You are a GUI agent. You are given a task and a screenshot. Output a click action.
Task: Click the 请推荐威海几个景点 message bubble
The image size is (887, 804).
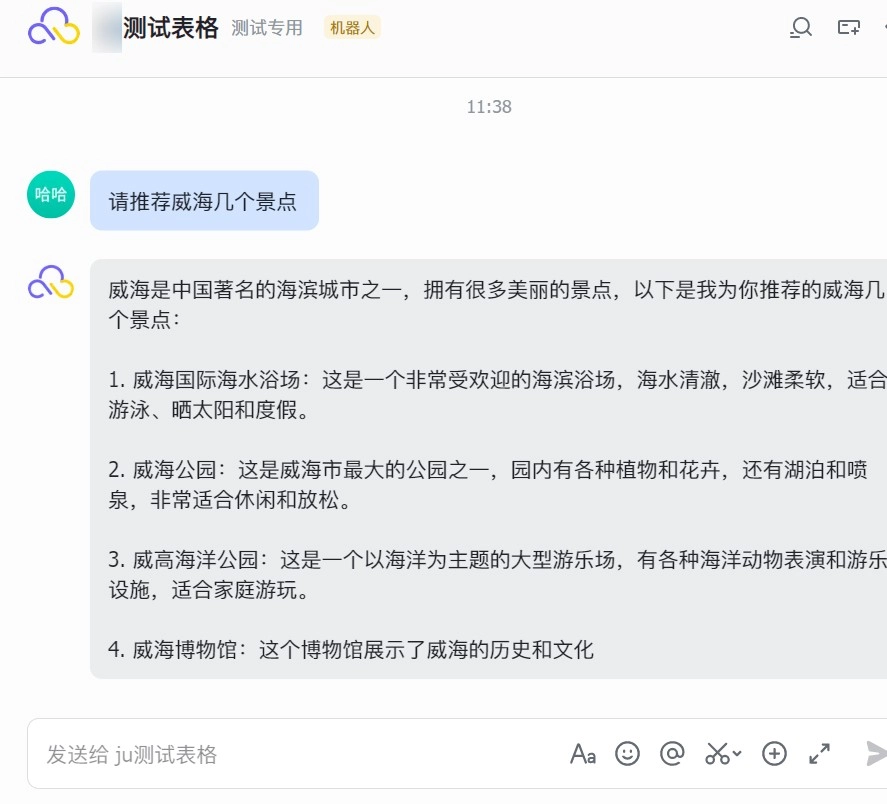coord(204,201)
